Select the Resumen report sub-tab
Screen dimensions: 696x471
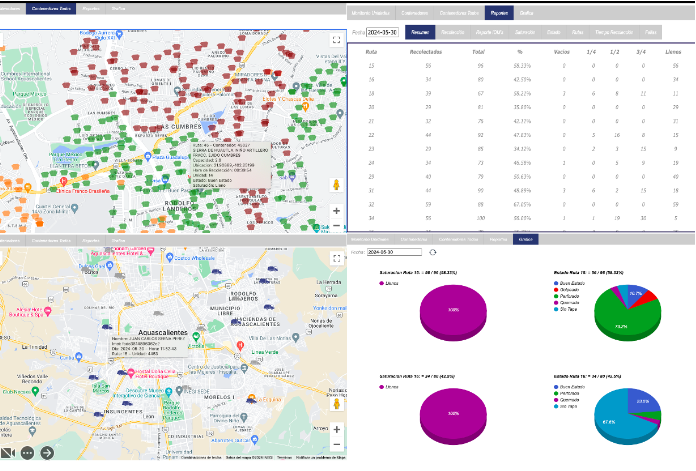(x=420, y=32)
